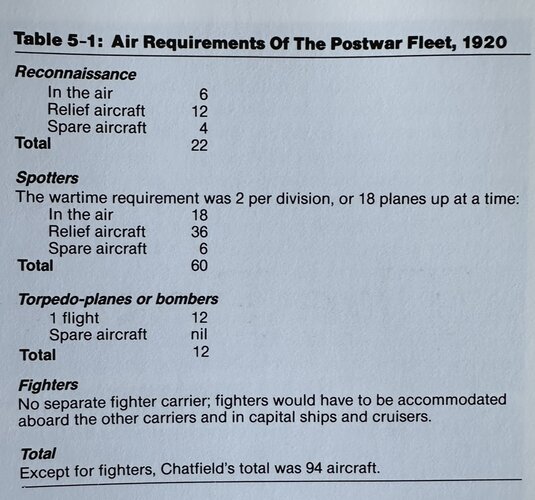The width and height of the screenshot is (535, 500).
Task: Click the 'nil' spare aircraft value
Action: (x=199, y=334)
